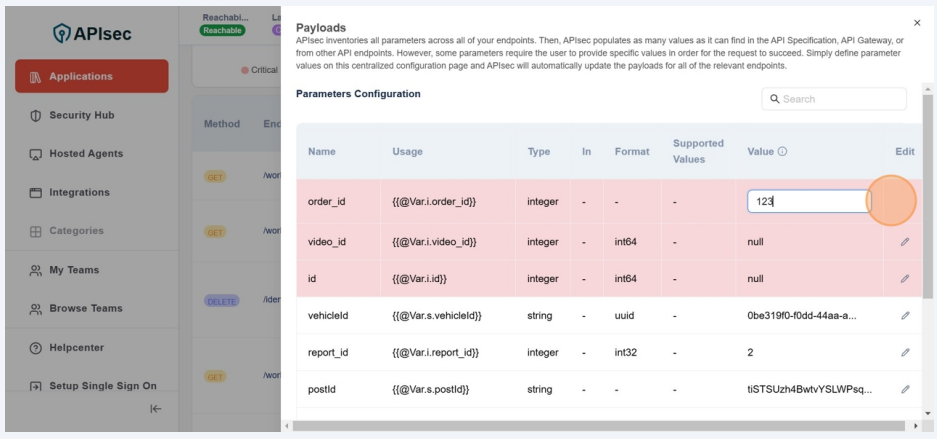
Task: Click the Edit column header
Action: (x=905, y=152)
